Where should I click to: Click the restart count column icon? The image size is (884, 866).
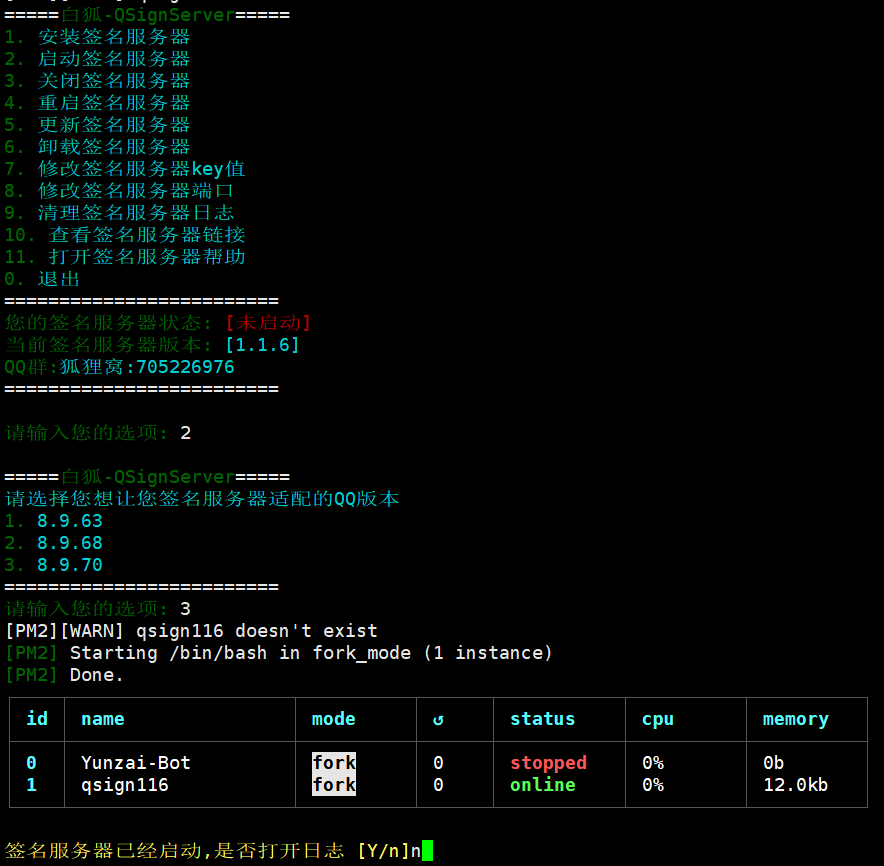click(438, 720)
